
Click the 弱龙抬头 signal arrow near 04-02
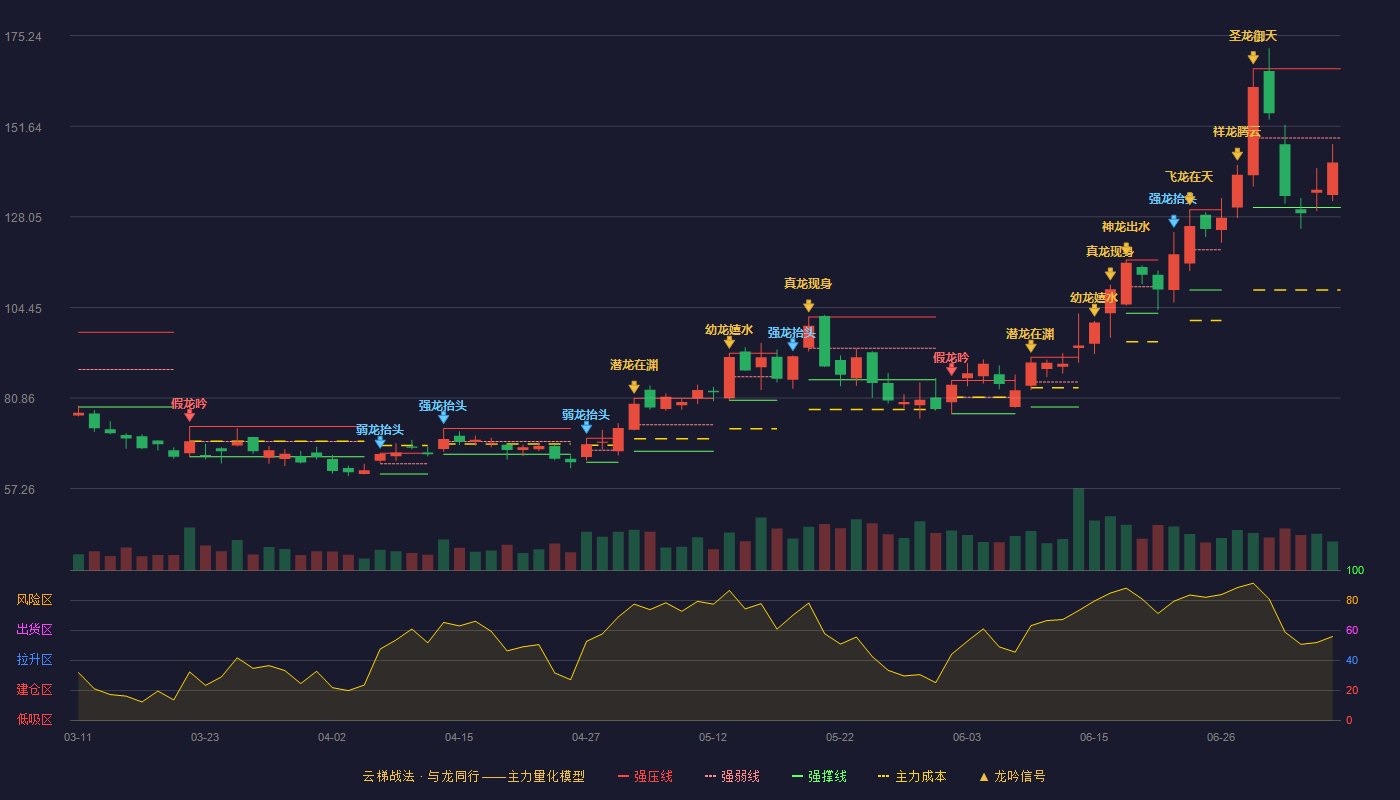coord(380,442)
